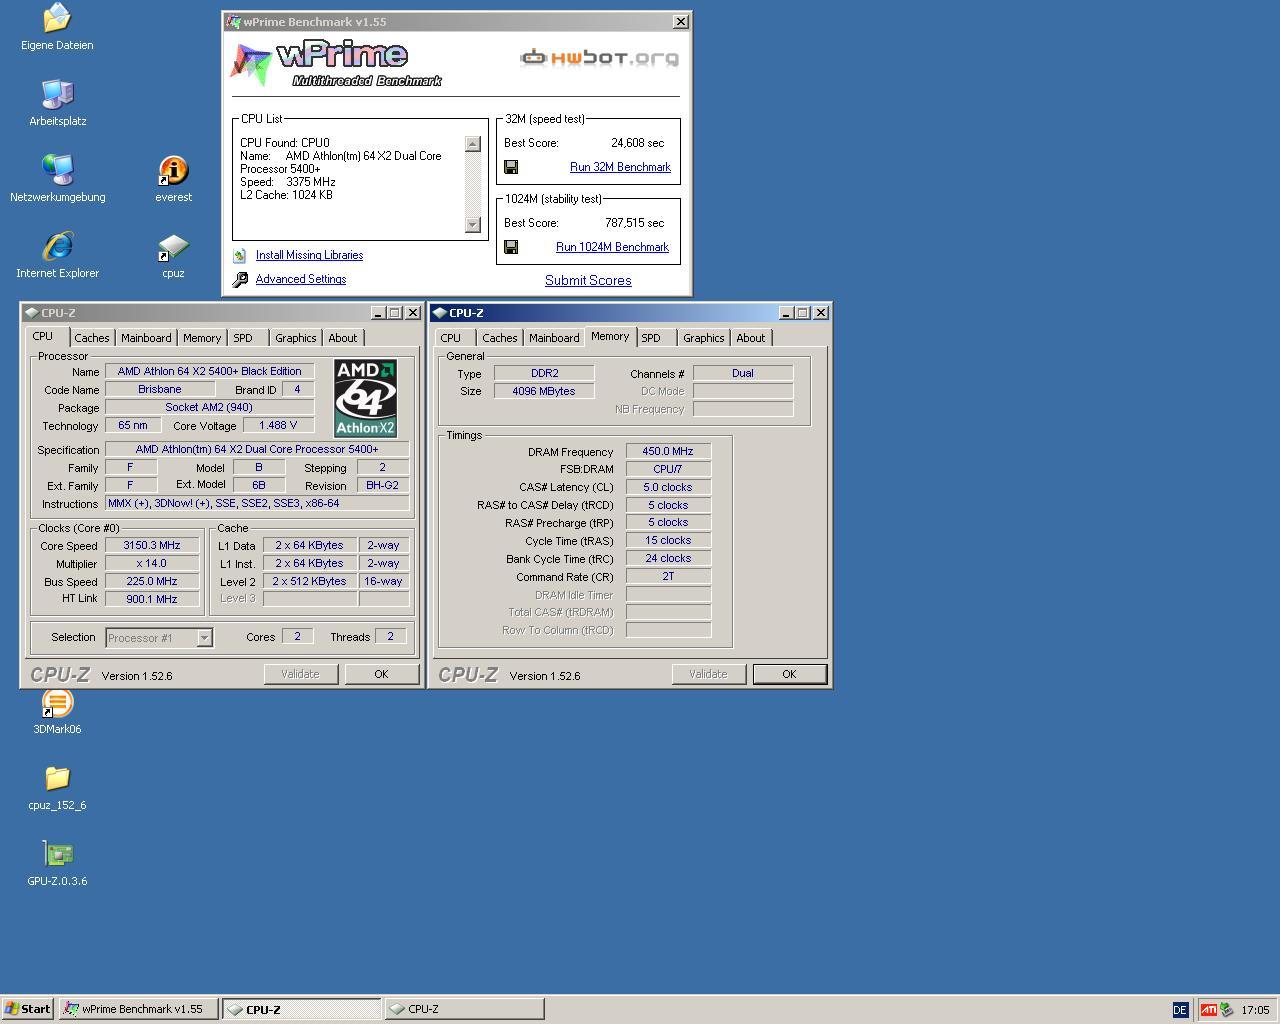Image resolution: width=1280 pixels, height=1024 pixels.
Task: Click Run 1024M Benchmark link
Action: pyautogui.click(x=612, y=247)
